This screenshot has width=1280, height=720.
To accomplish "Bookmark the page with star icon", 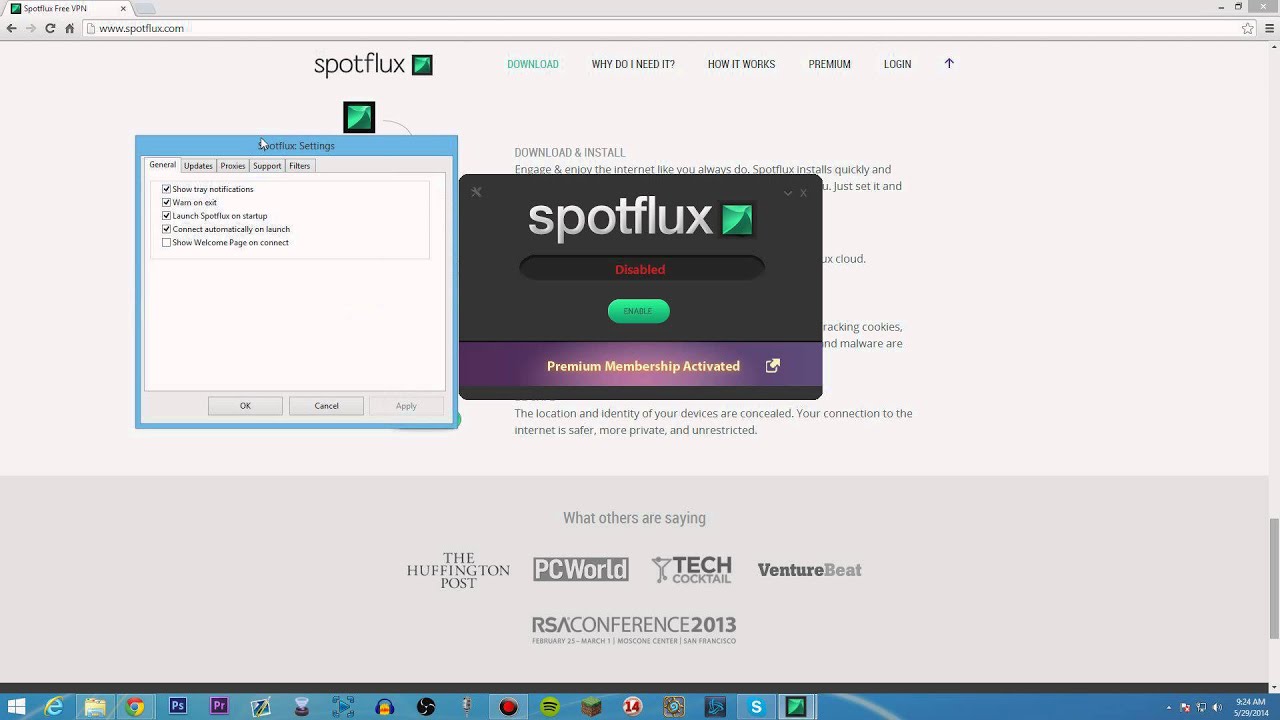I will pyautogui.click(x=1247, y=28).
